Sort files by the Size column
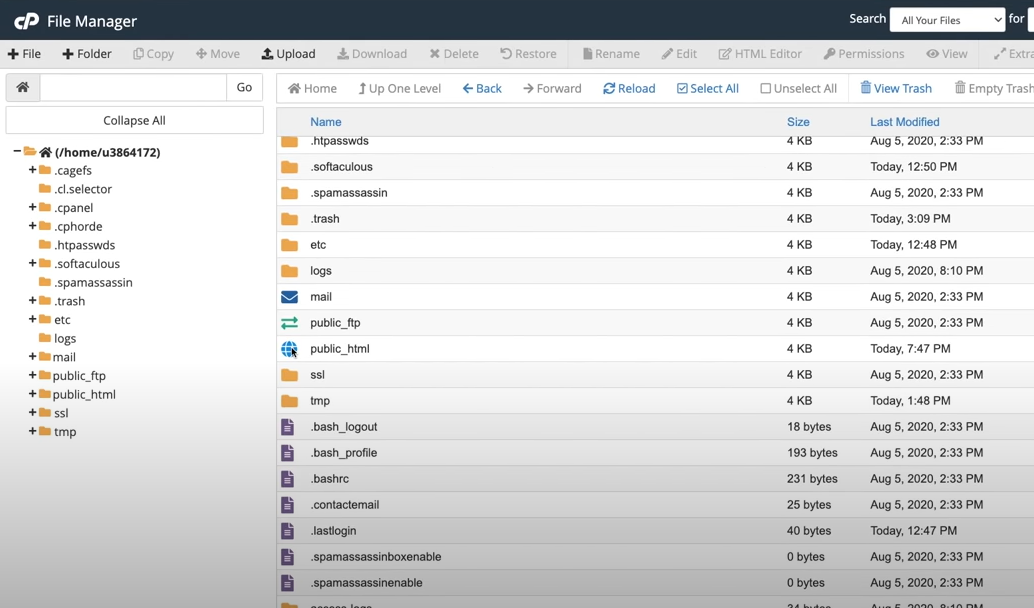 [x=797, y=121]
